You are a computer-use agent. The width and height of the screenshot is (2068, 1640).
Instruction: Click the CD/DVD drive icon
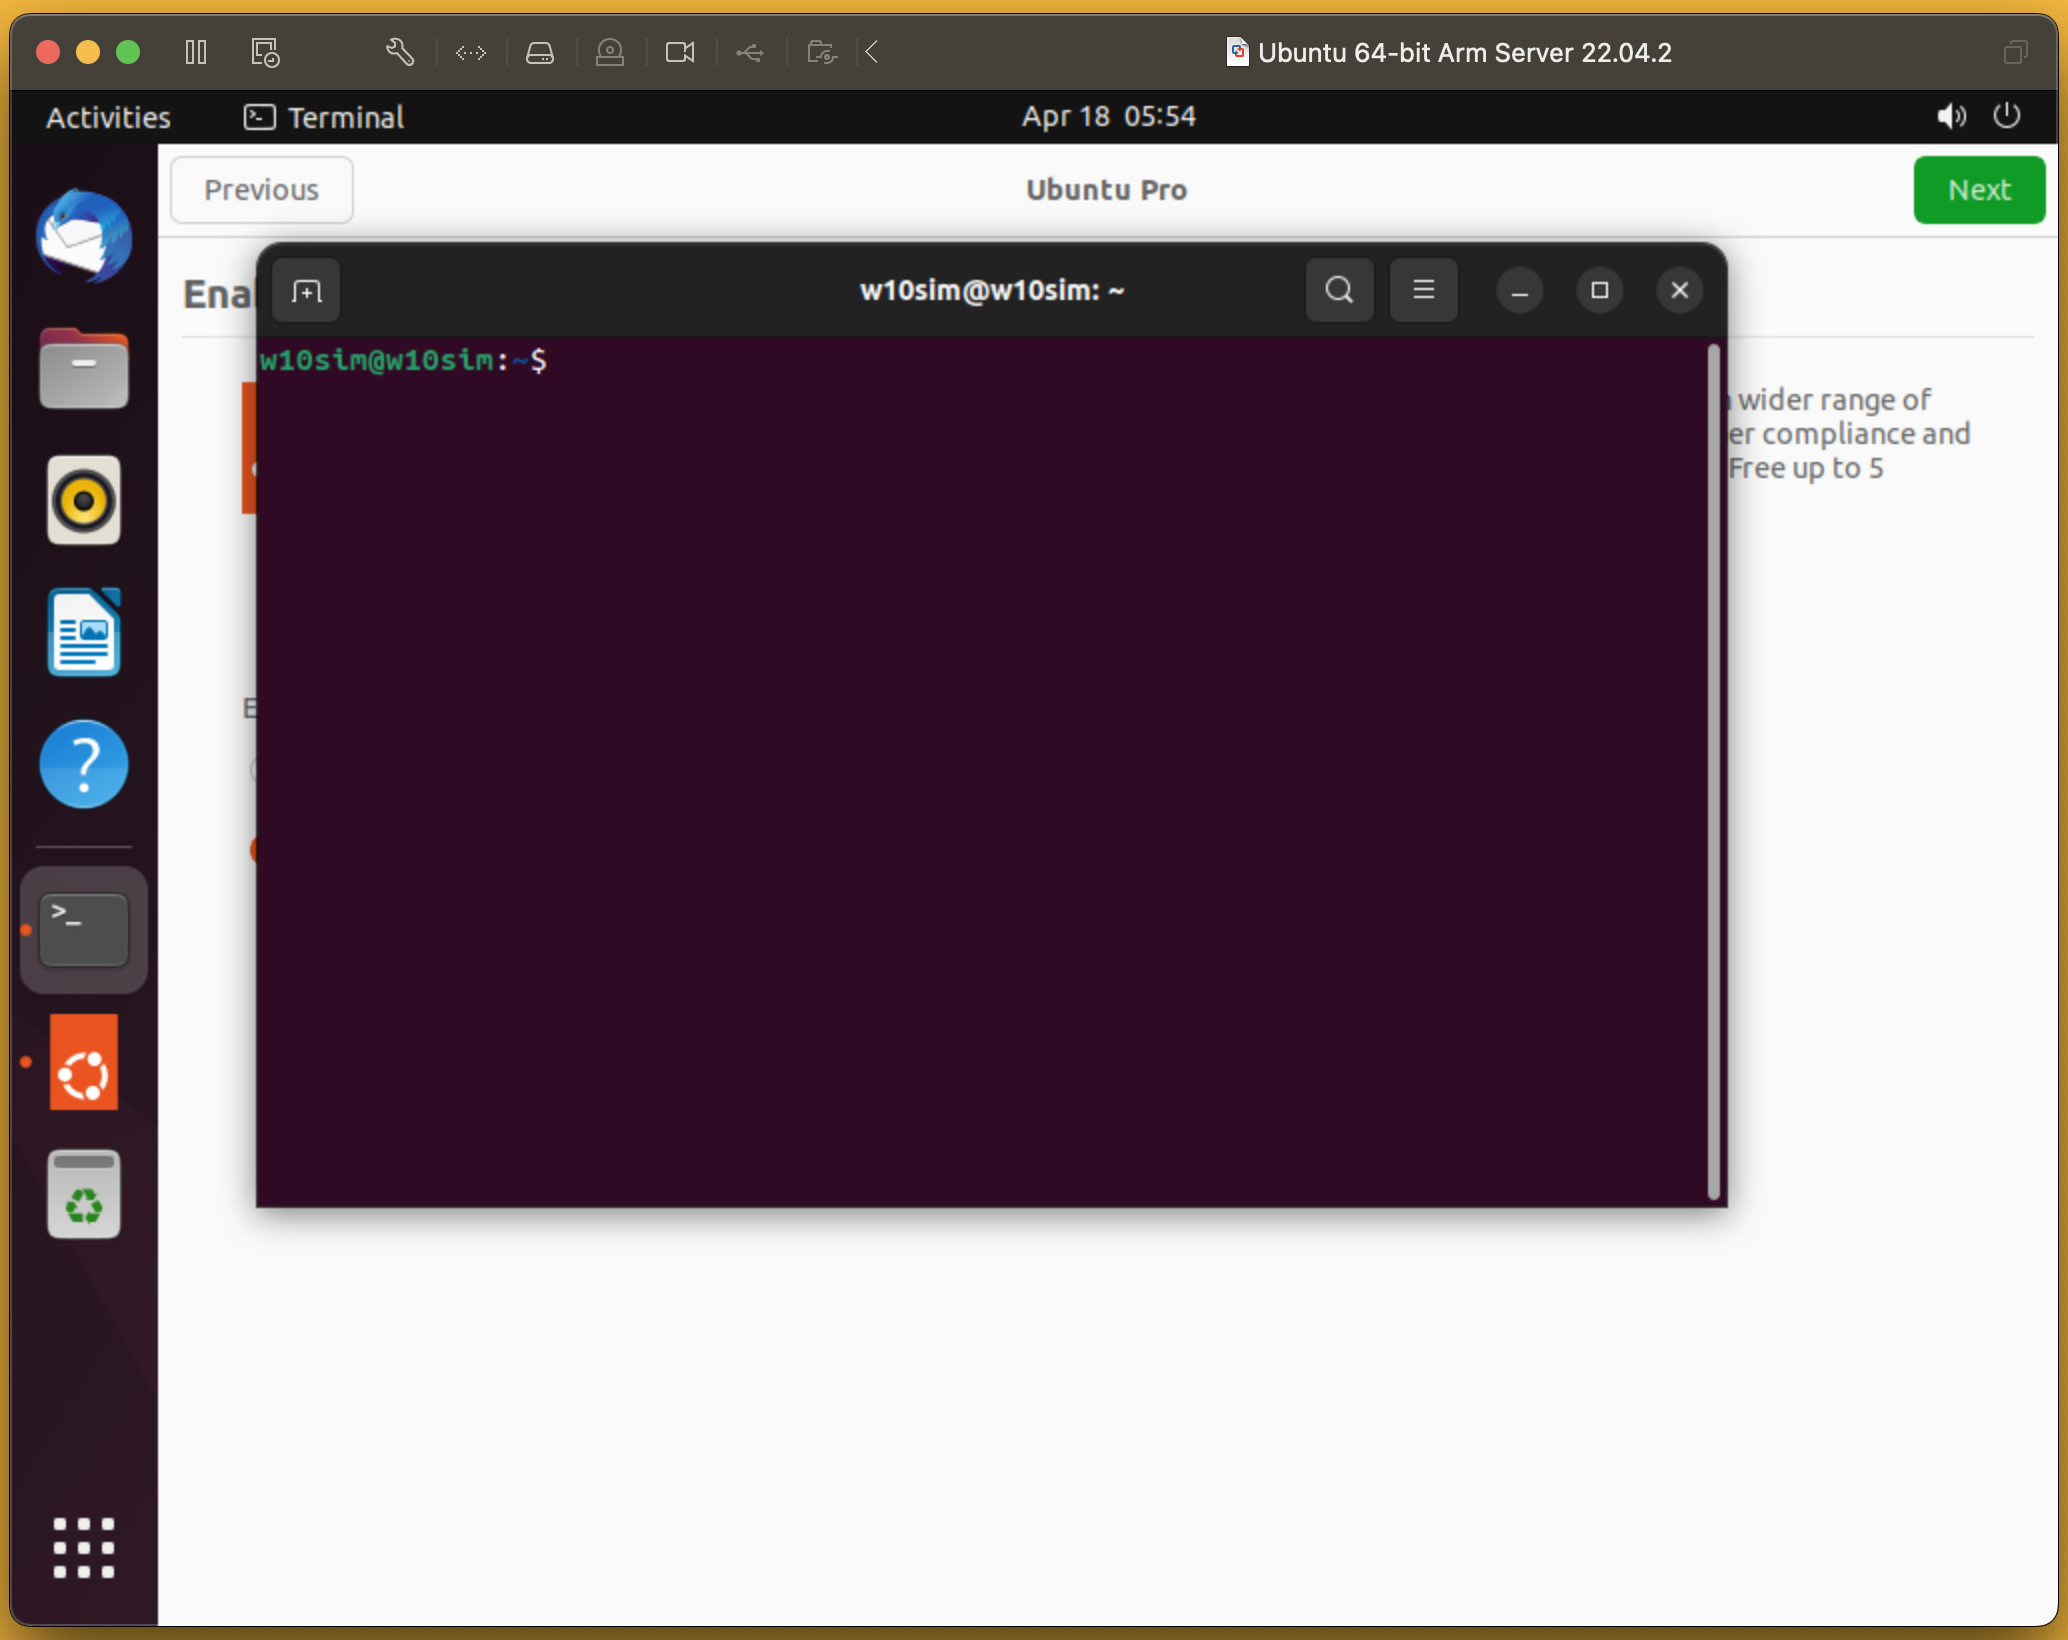(x=610, y=52)
